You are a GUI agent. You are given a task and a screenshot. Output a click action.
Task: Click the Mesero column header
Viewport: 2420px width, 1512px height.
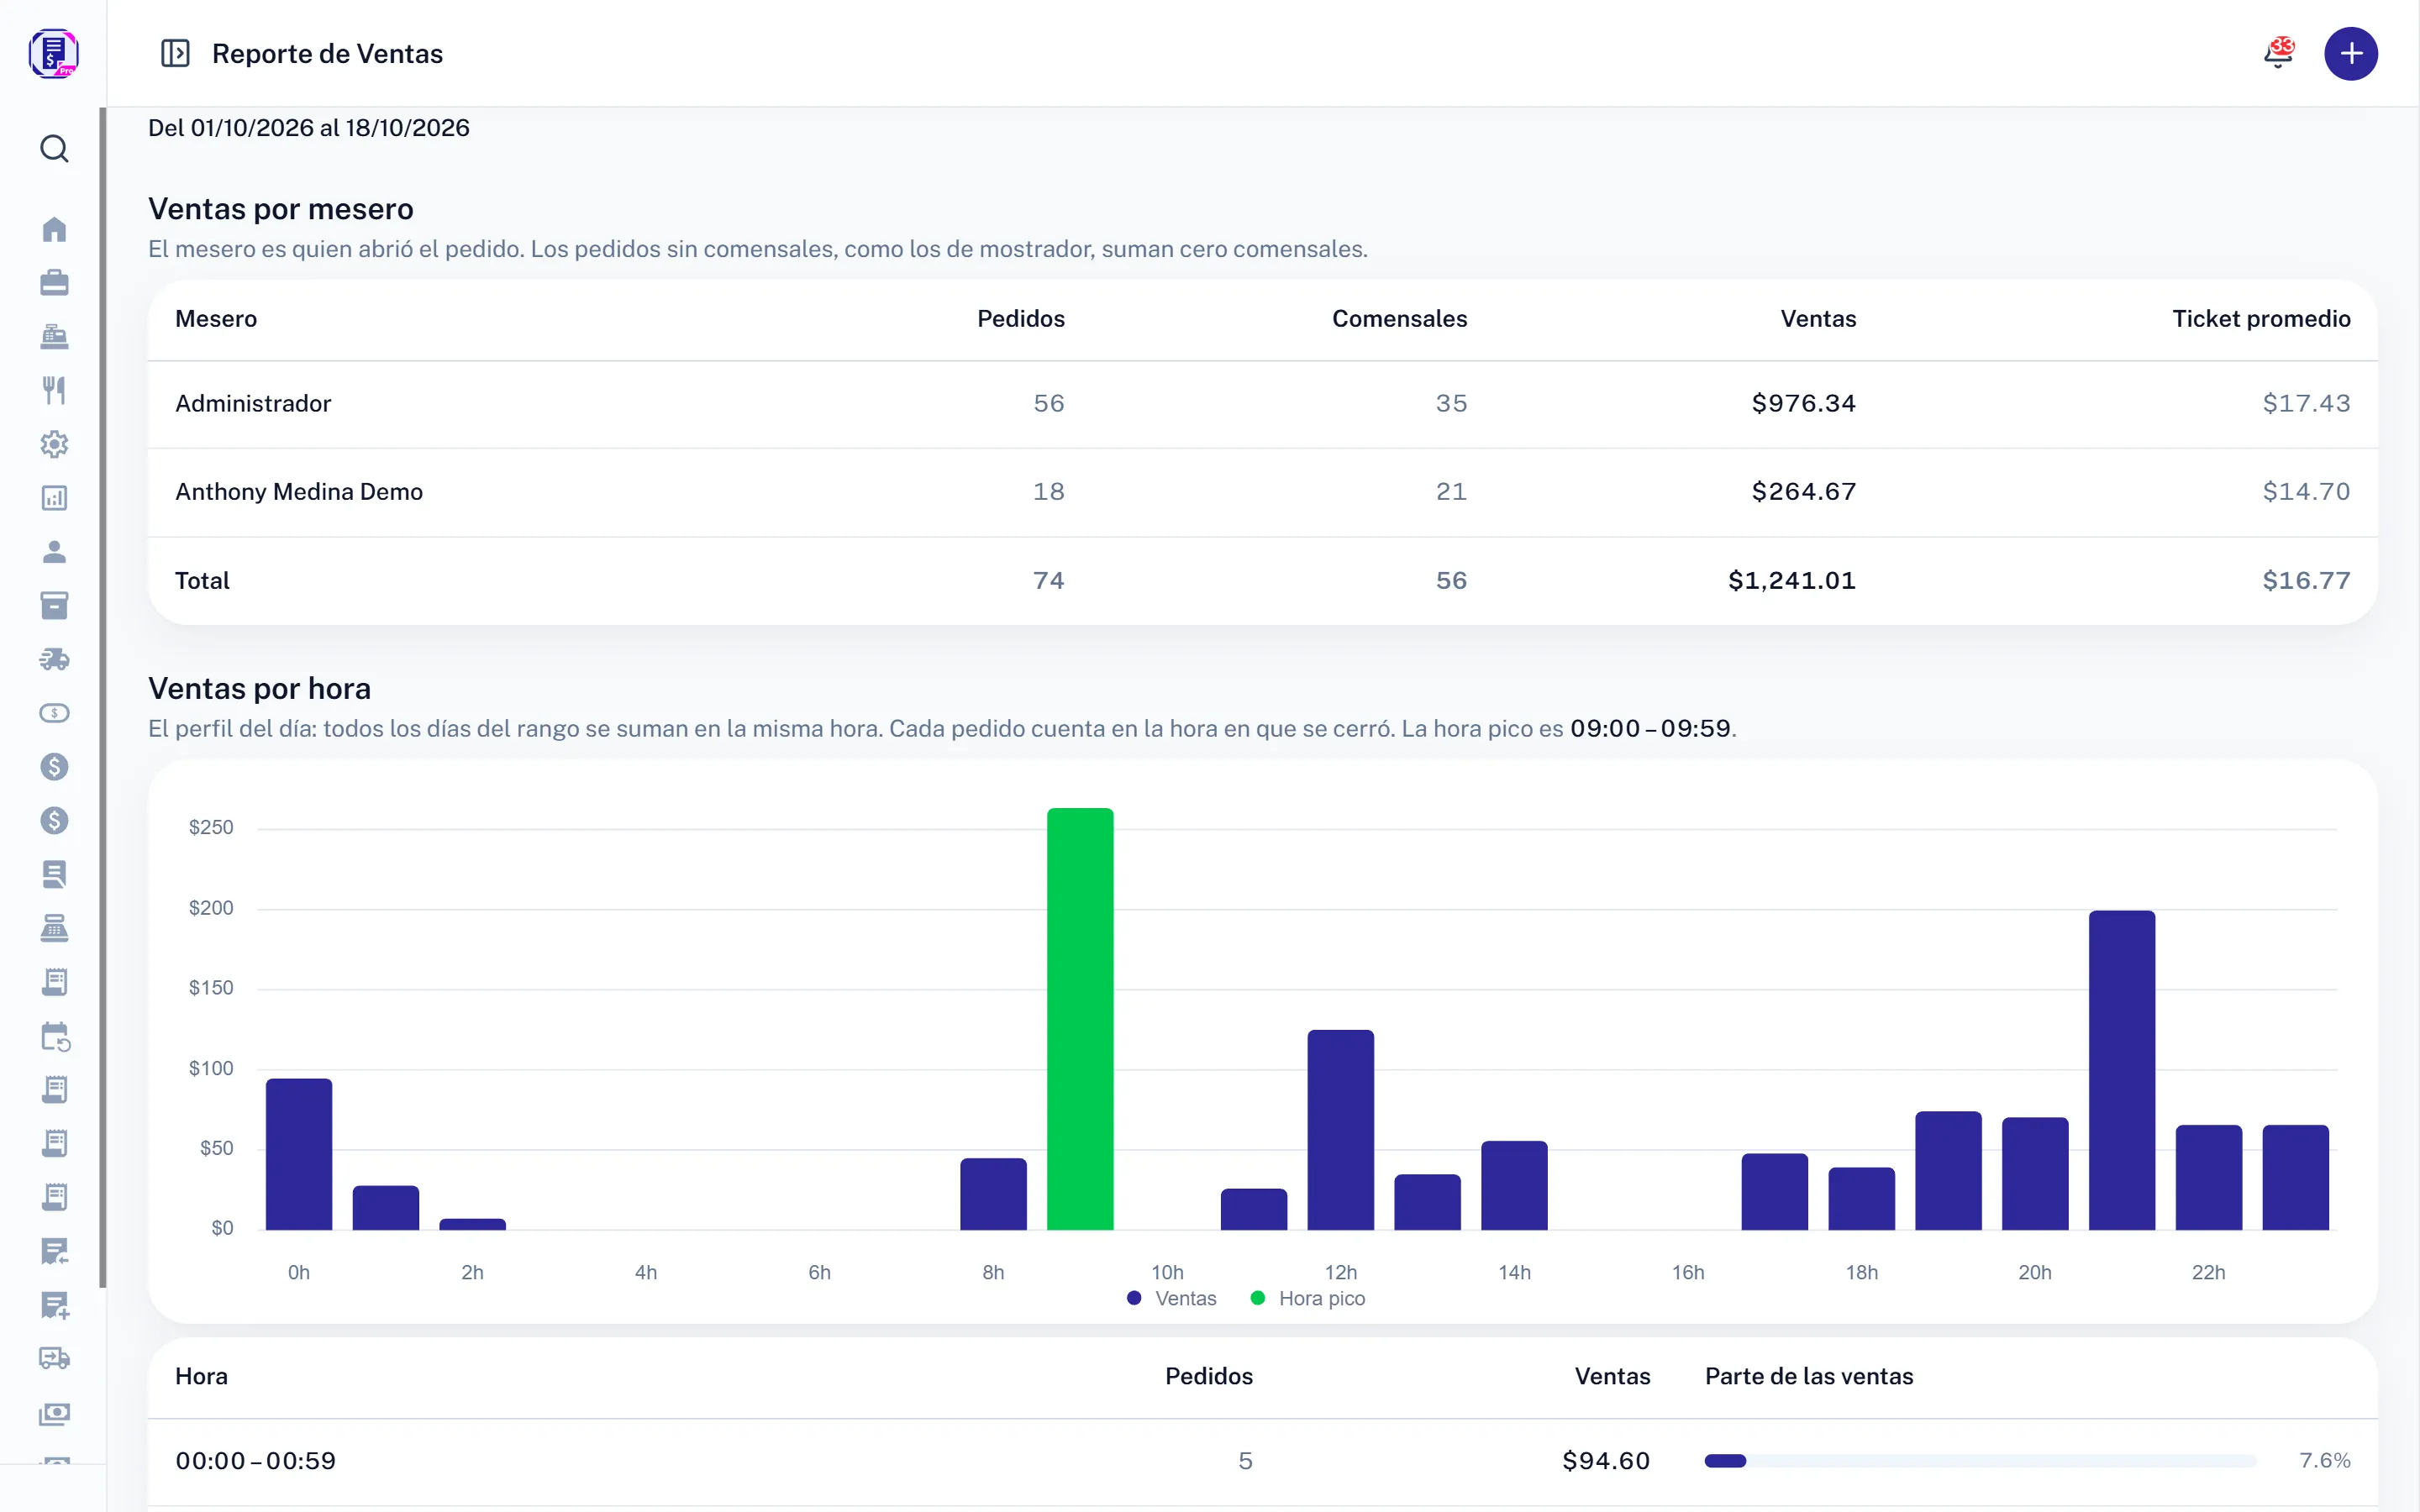pyautogui.click(x=216, y=319)
